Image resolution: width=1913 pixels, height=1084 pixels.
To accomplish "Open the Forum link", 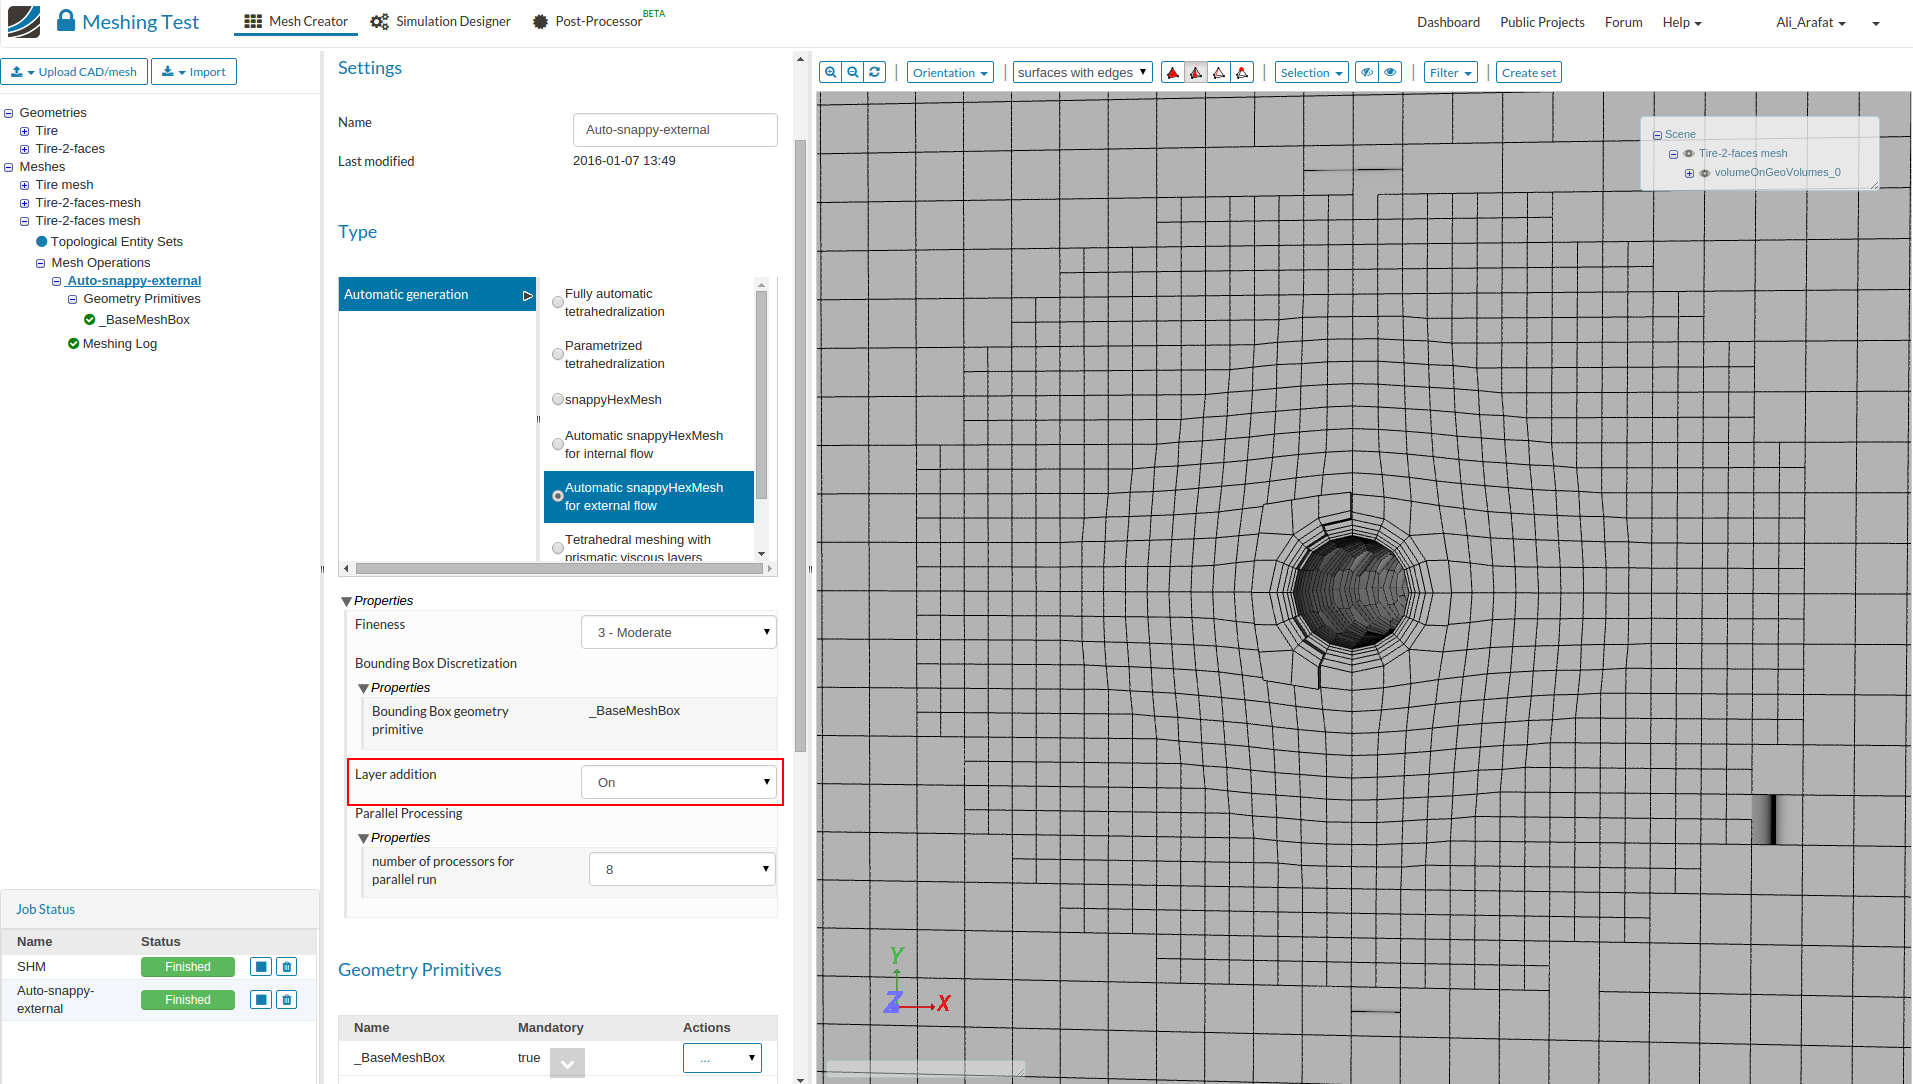I will 1623,22.
